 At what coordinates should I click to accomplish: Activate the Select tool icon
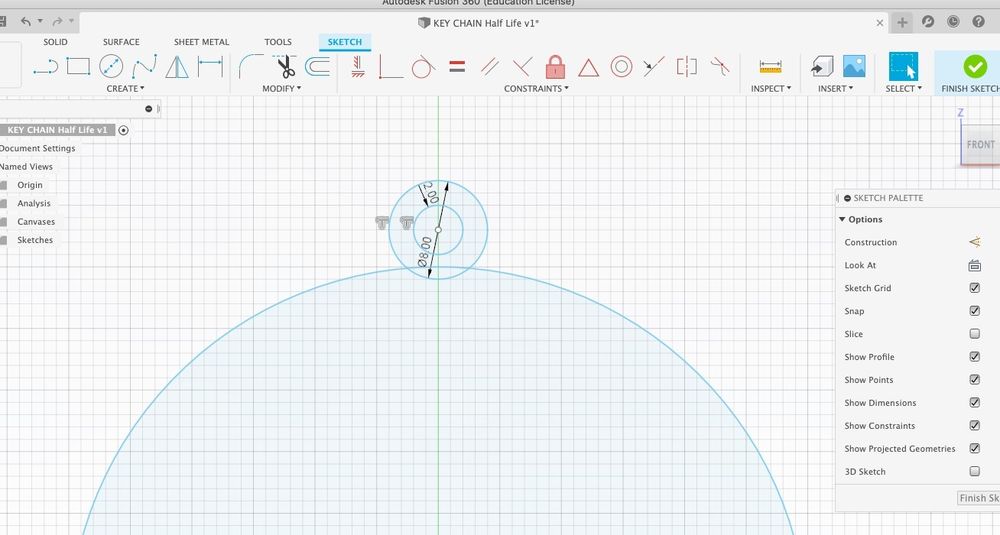903,66
